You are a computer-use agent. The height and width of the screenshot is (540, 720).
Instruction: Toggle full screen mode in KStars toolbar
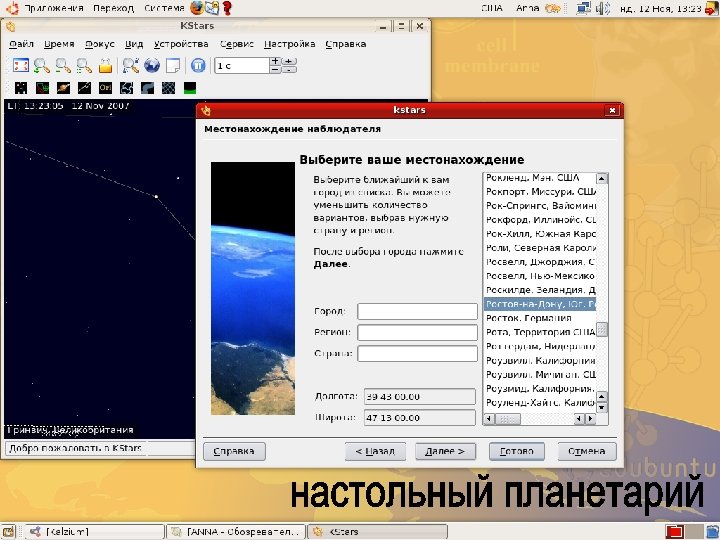[x=21, y=65]
